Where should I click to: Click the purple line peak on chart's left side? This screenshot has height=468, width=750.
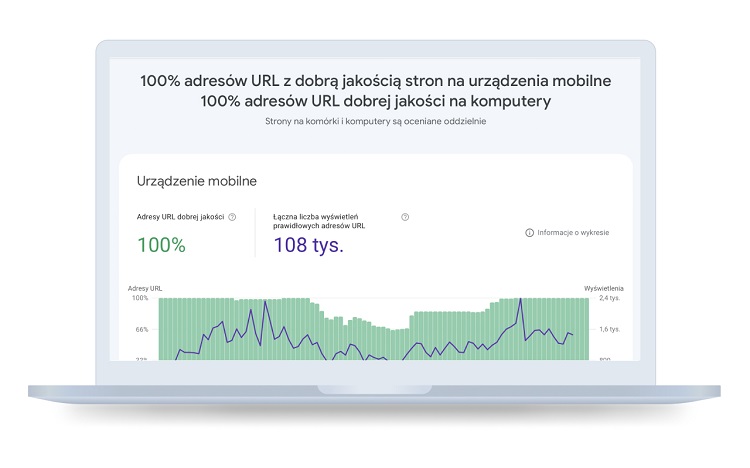(x=265, y=303)
